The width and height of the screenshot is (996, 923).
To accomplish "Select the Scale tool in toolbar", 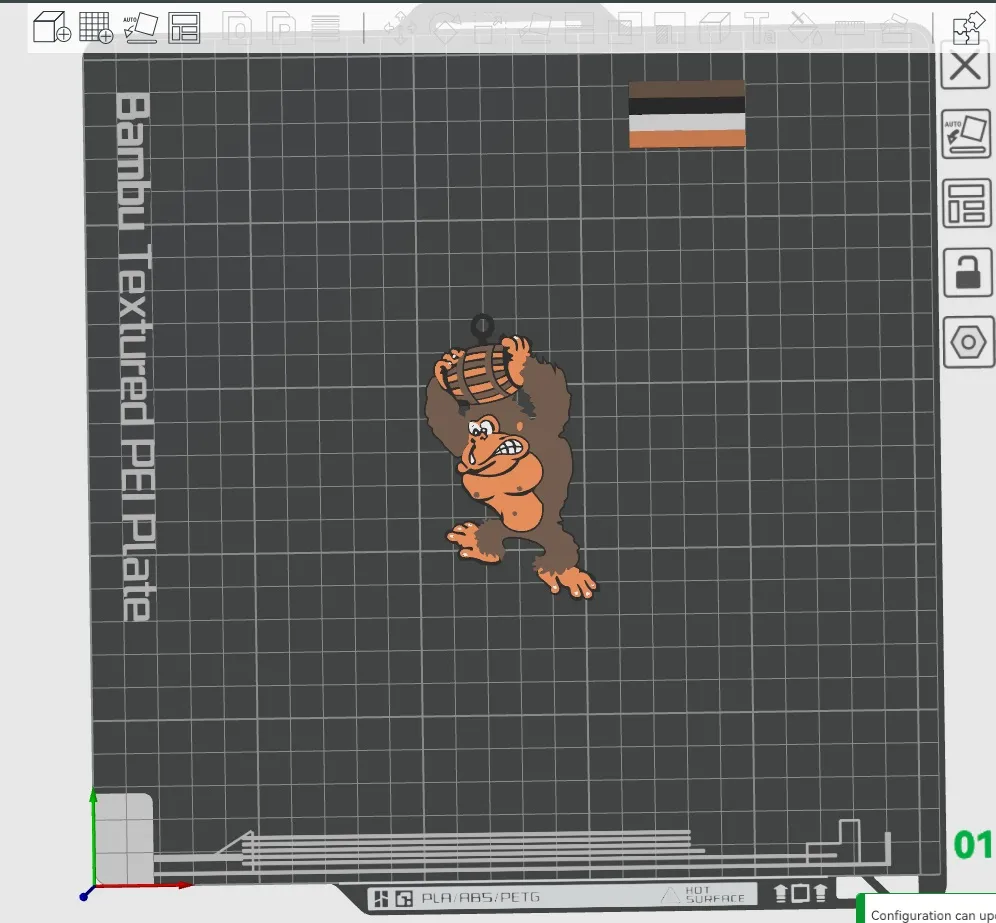I will 488,28.
